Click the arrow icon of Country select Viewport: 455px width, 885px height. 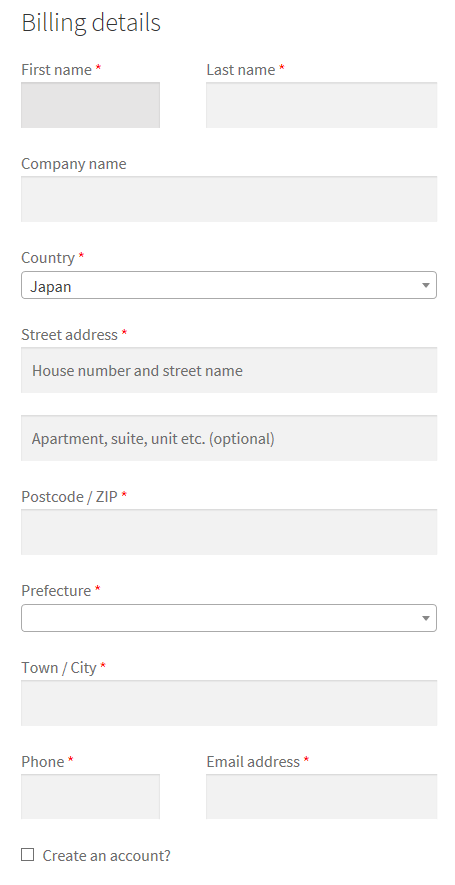click(x=426, y=286)
